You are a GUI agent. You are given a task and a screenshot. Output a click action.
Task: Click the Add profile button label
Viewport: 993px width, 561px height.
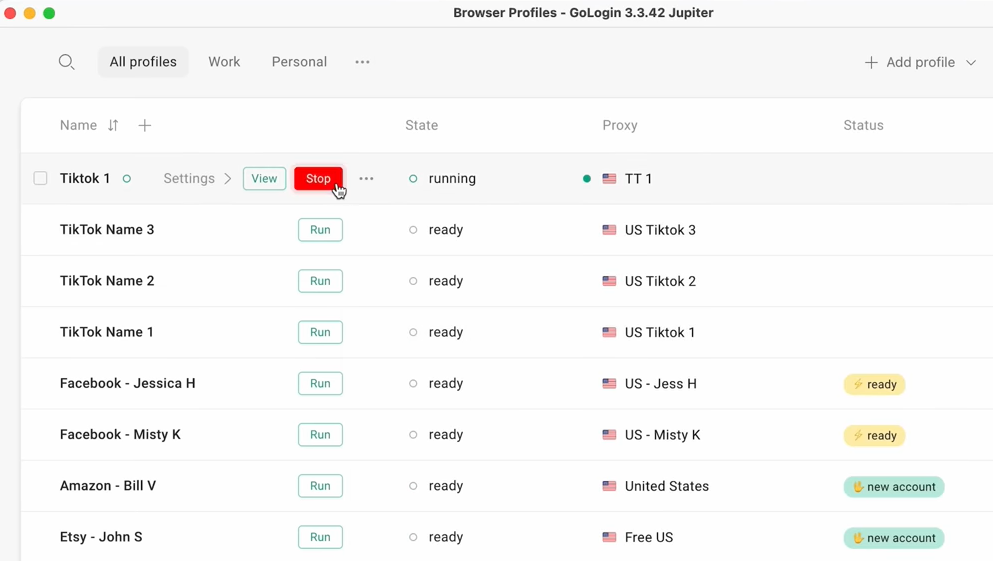(x=921, y=63)
